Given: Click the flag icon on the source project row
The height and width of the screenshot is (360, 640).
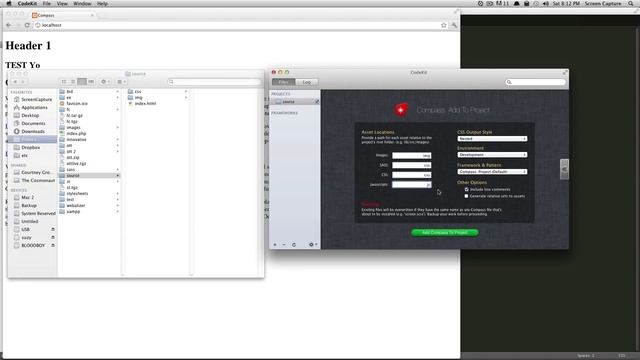Looking at the screenshot, I should point(316,102).
